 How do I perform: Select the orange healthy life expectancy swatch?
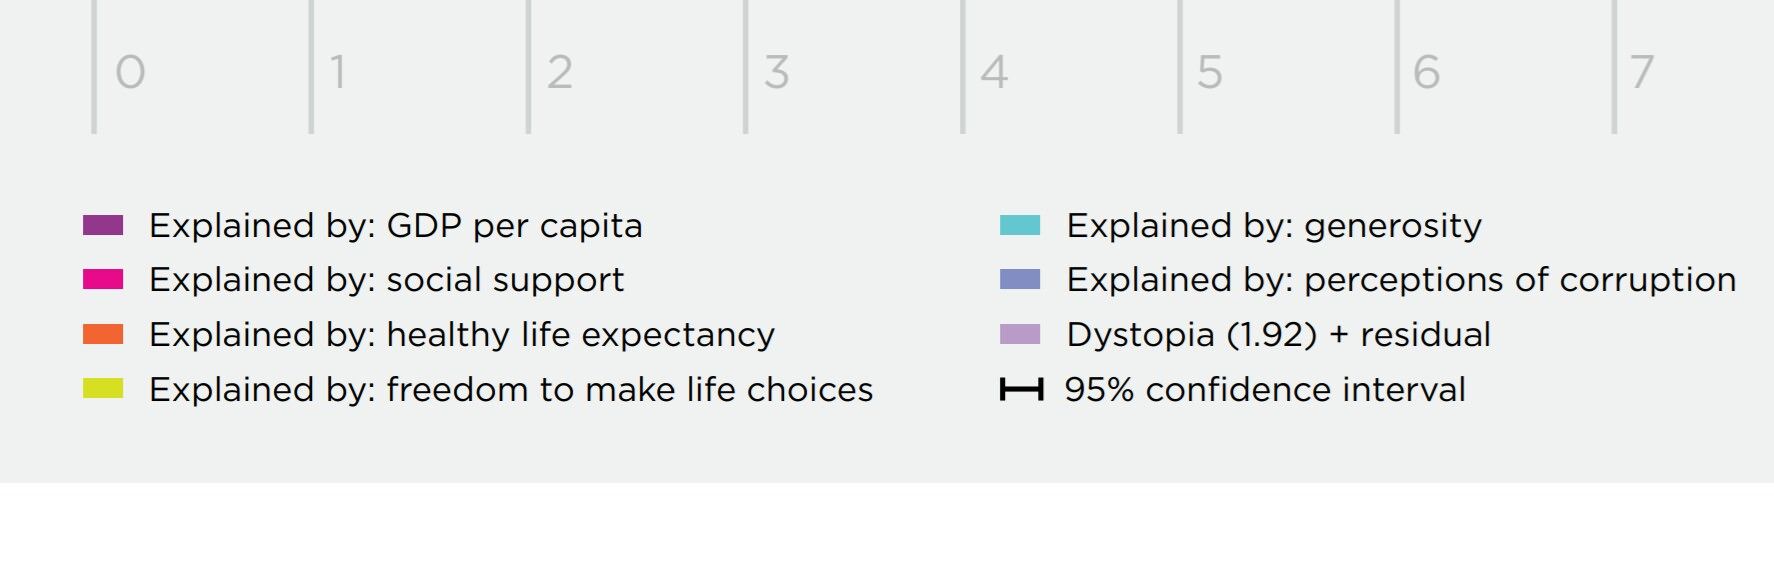(103, 334)
